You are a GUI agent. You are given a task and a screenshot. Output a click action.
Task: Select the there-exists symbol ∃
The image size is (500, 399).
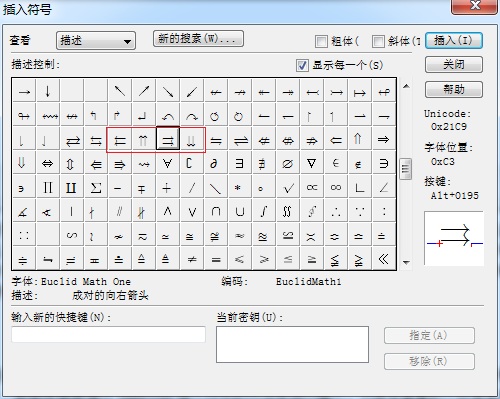click(x=240, y=163)
